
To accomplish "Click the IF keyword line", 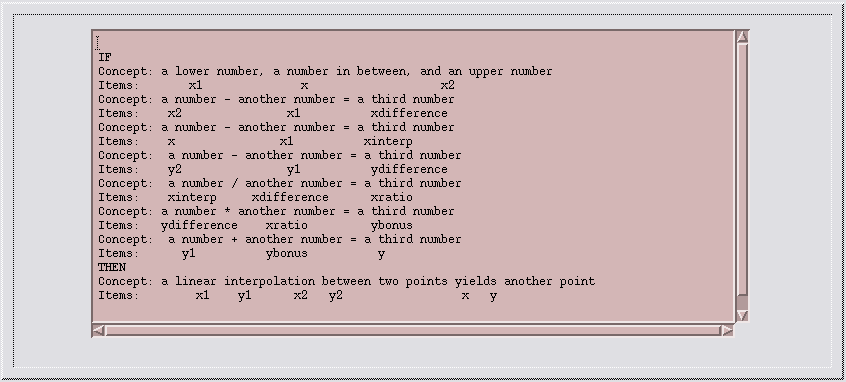I will pos(105,57).
